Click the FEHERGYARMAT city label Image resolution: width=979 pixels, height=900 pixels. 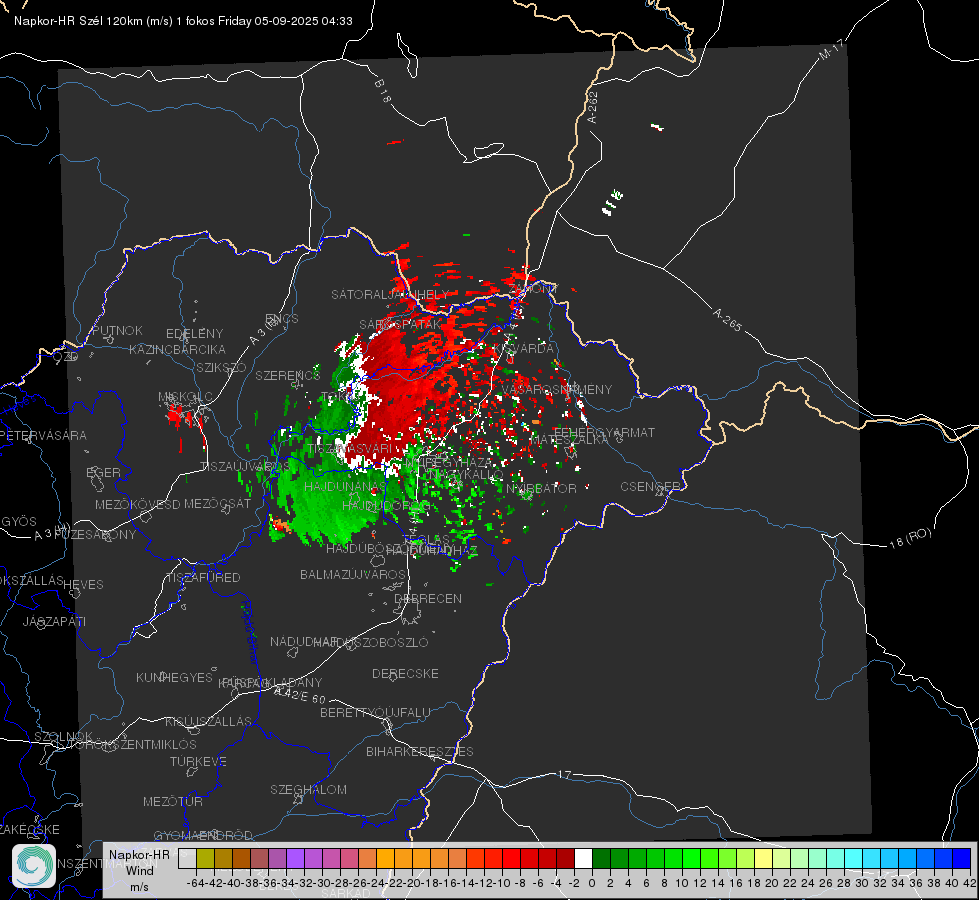click(x=604, y=432)
